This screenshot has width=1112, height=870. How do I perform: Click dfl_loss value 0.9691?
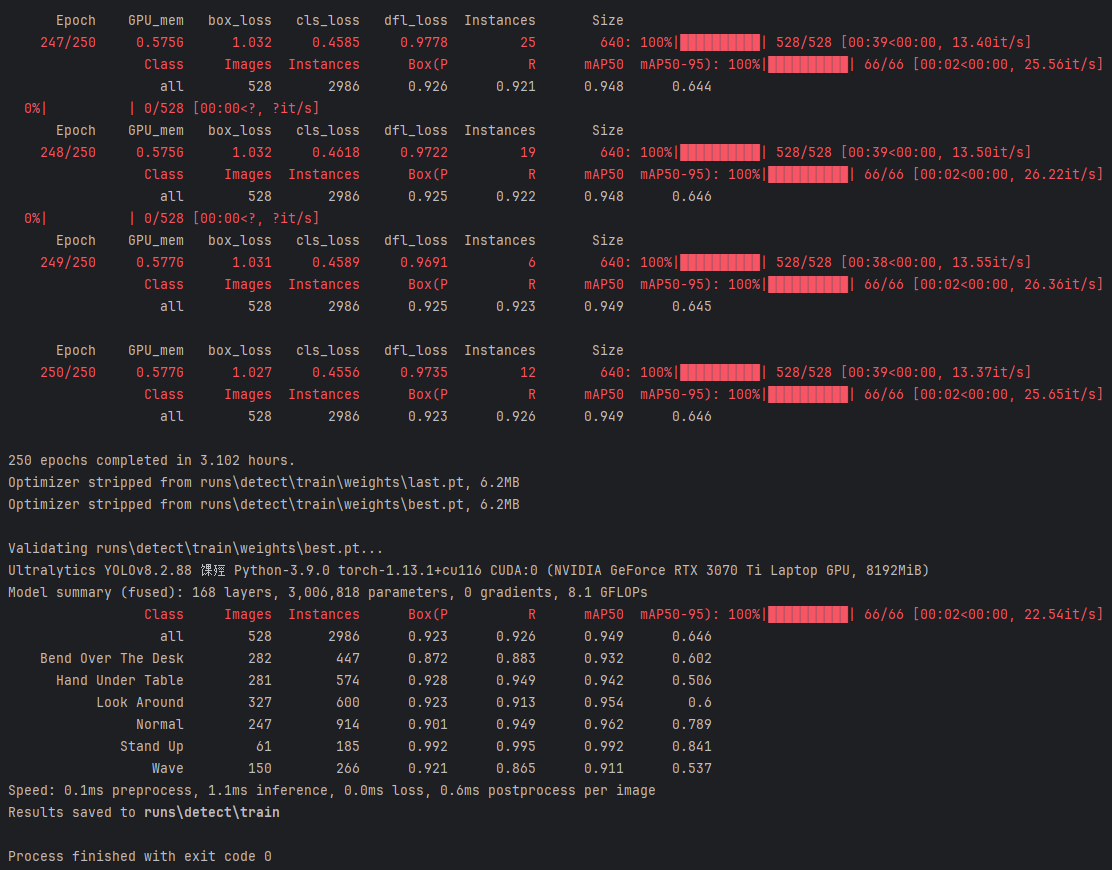[x=424, y=262]
